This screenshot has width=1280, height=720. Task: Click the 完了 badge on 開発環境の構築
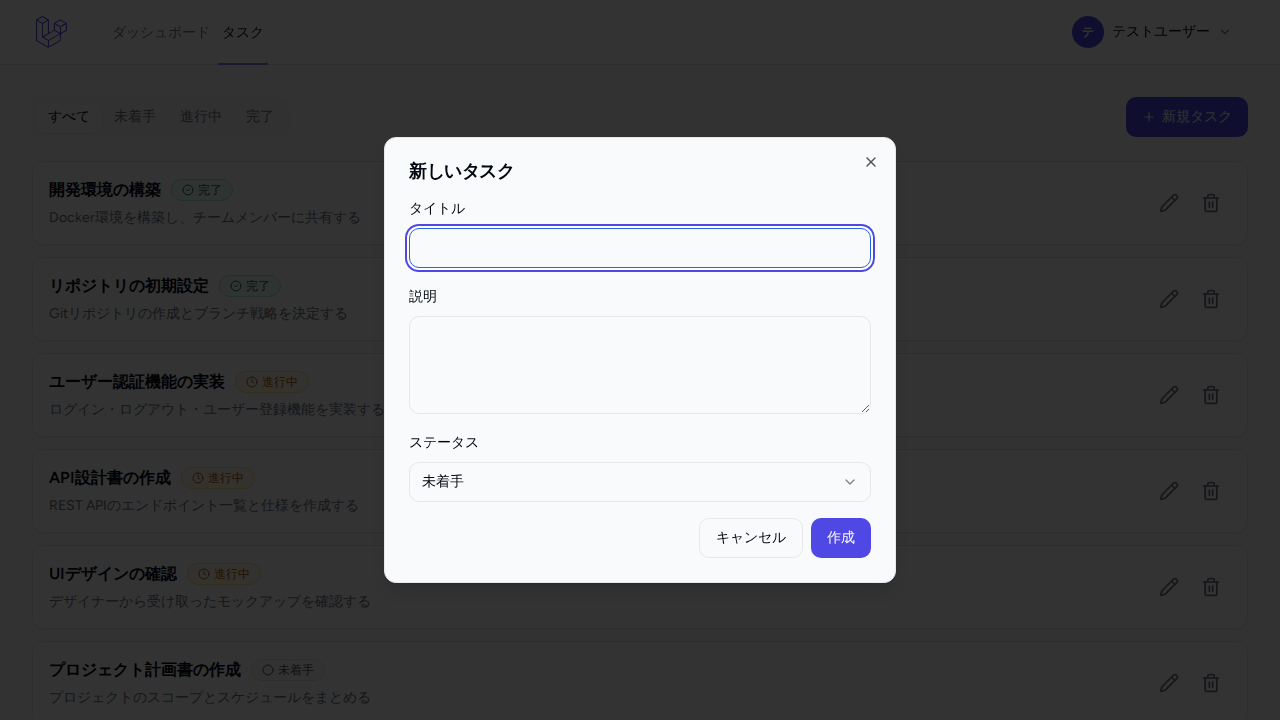(202, 190)
